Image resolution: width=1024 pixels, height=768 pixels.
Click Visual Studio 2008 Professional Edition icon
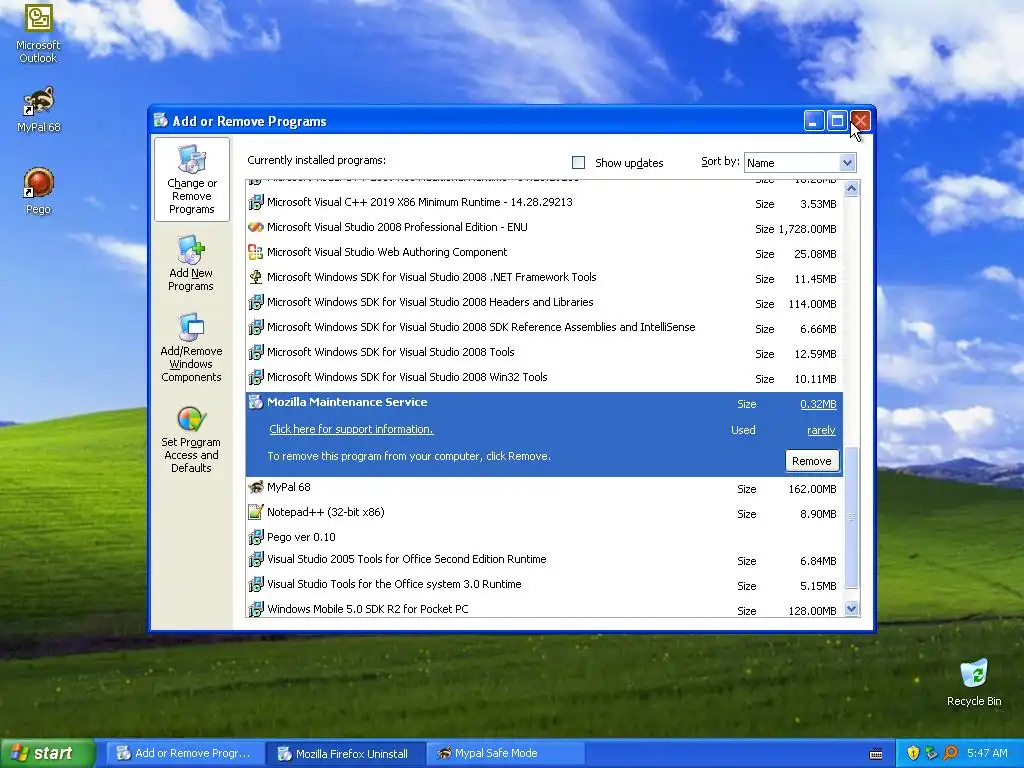(x=256, y=227)
